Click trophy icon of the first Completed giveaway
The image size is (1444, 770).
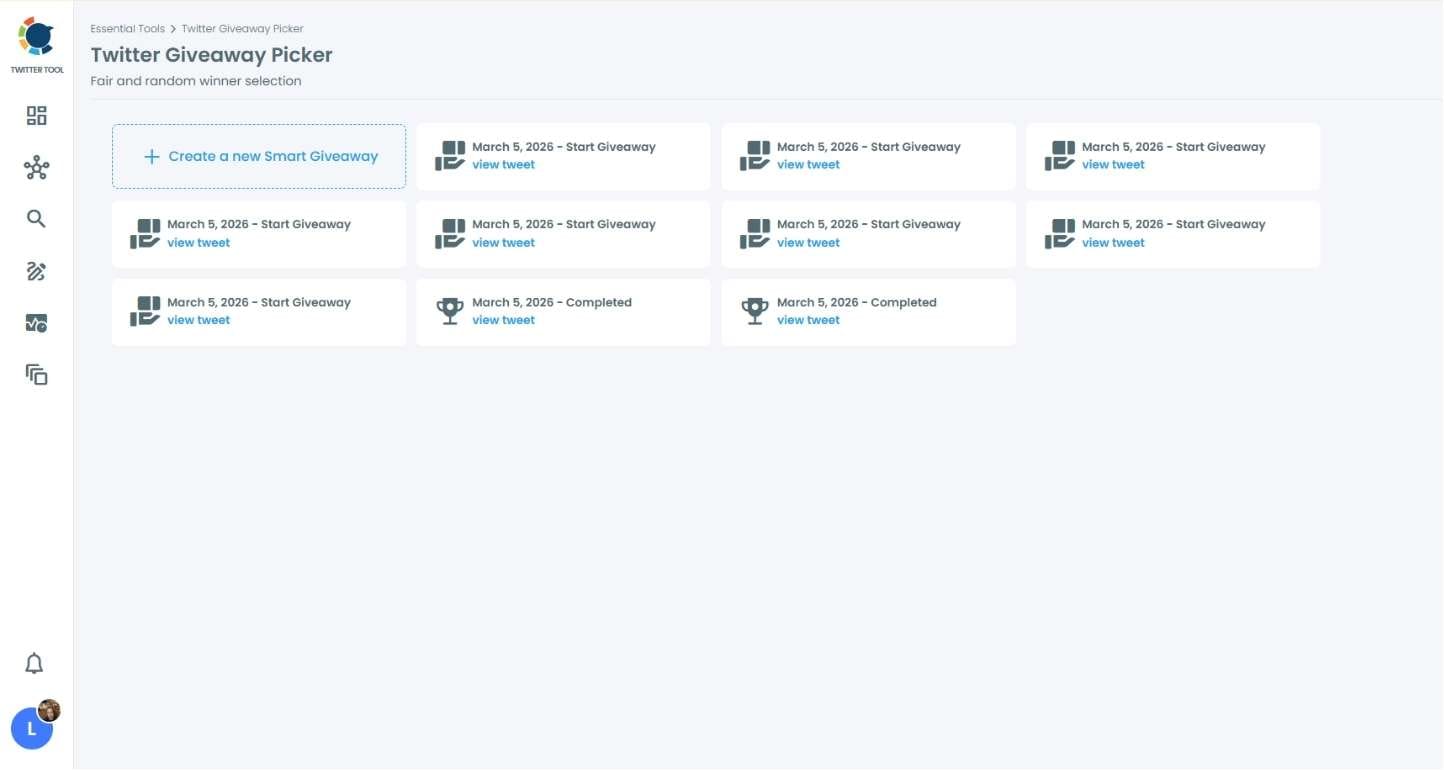pyautogui.click(x=450, y=311)
